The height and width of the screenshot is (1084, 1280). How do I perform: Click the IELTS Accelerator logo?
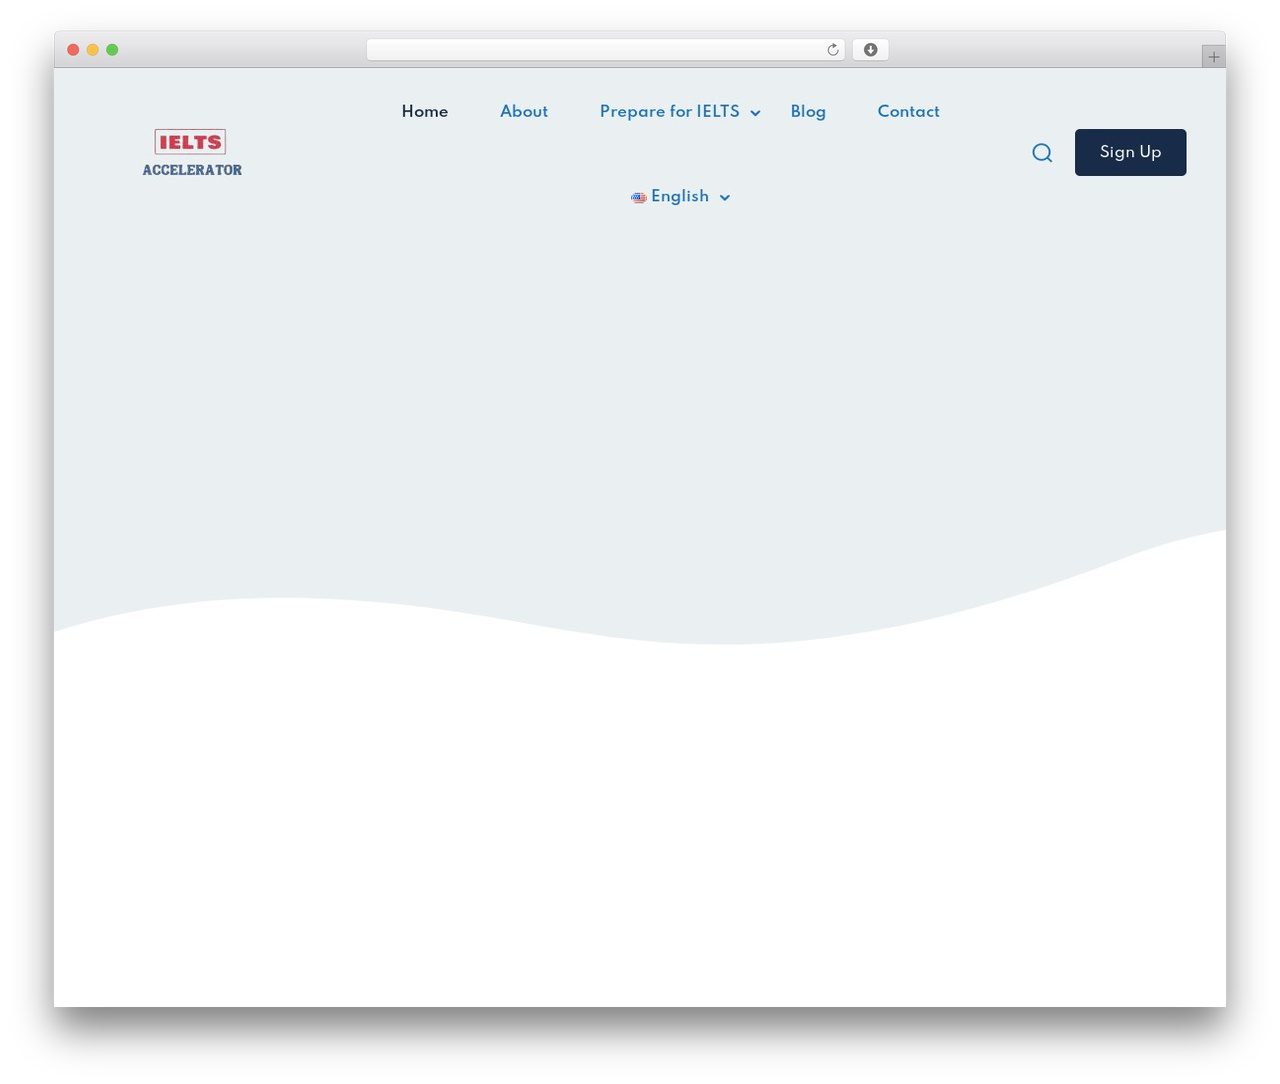pos(192,153)
